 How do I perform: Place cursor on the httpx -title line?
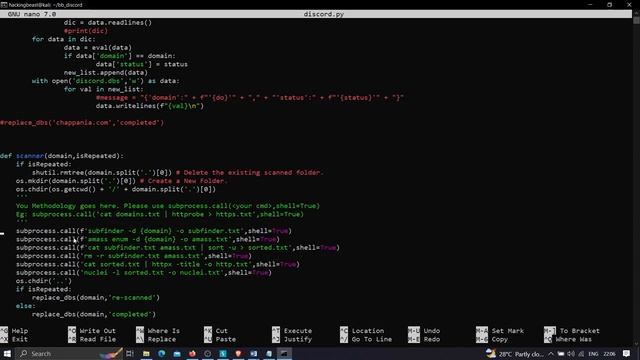click(x=158, y=264)
